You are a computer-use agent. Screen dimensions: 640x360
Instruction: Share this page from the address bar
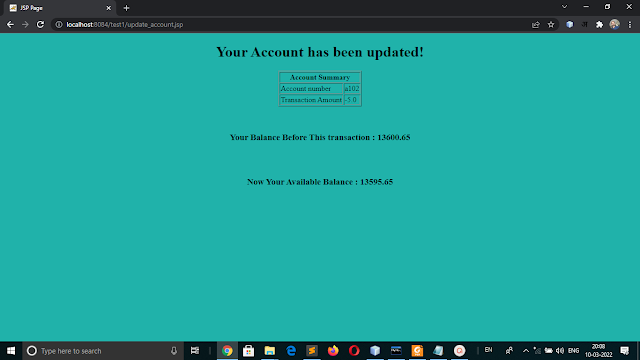pyautogui.click(x=536, y=24)
